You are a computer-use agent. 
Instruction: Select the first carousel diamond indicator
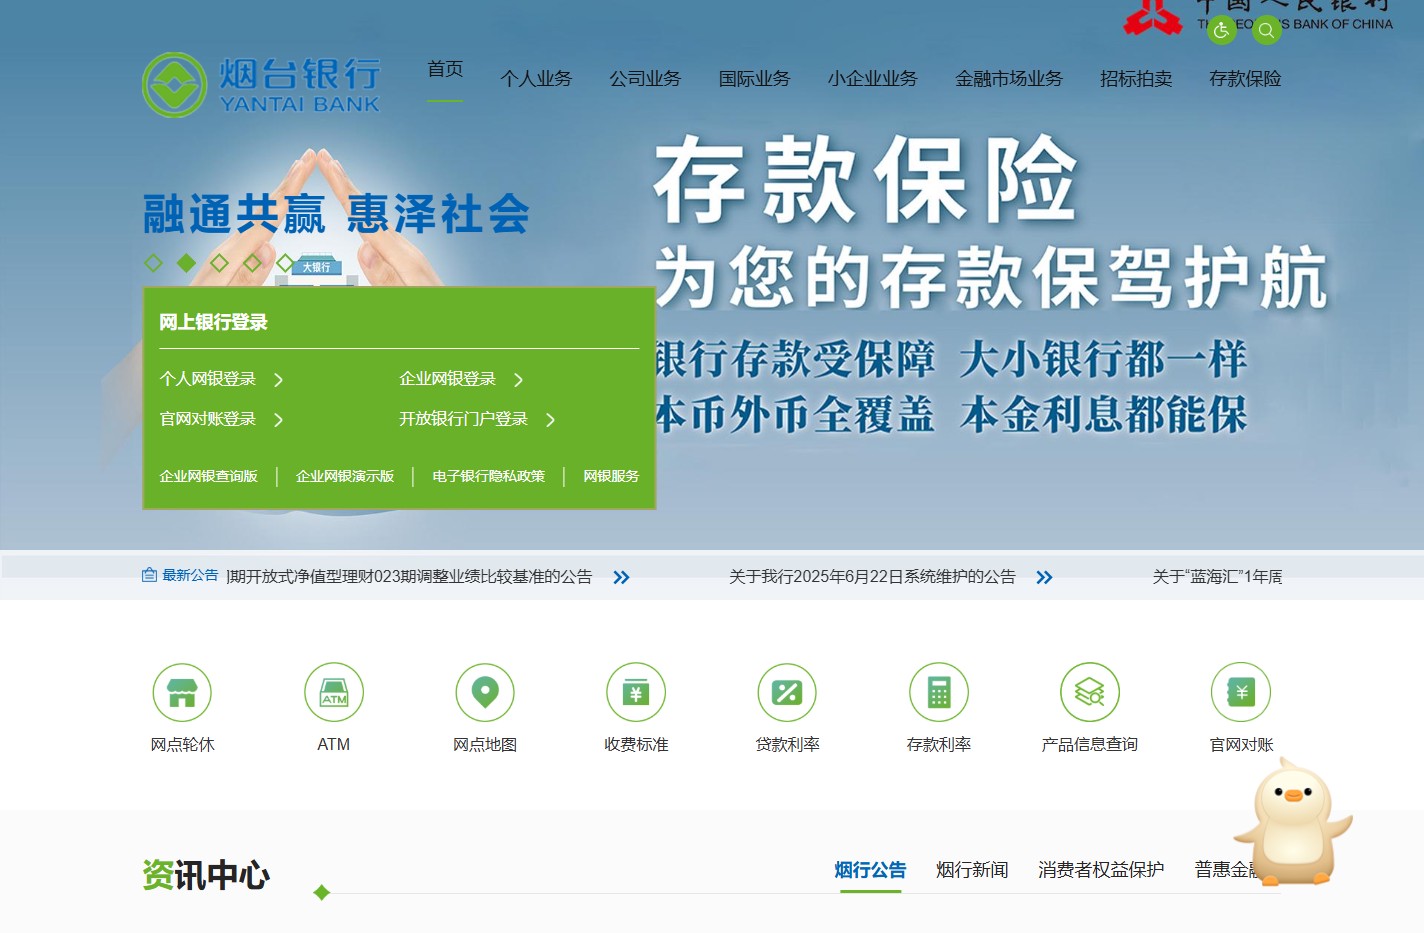(x=153, y=263)
